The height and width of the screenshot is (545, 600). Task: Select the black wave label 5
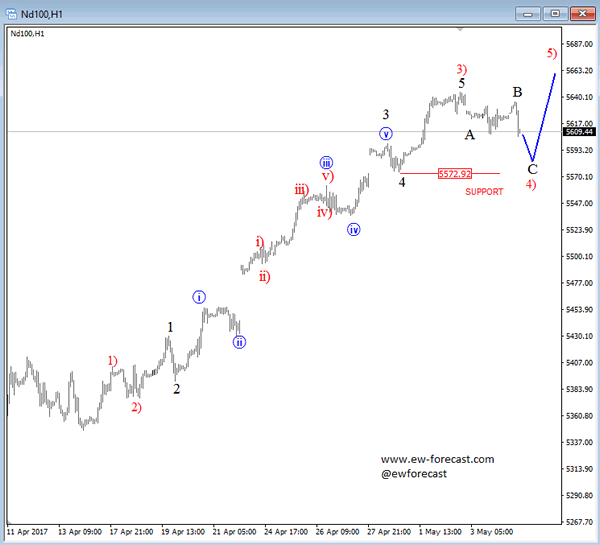click(462, 83)
